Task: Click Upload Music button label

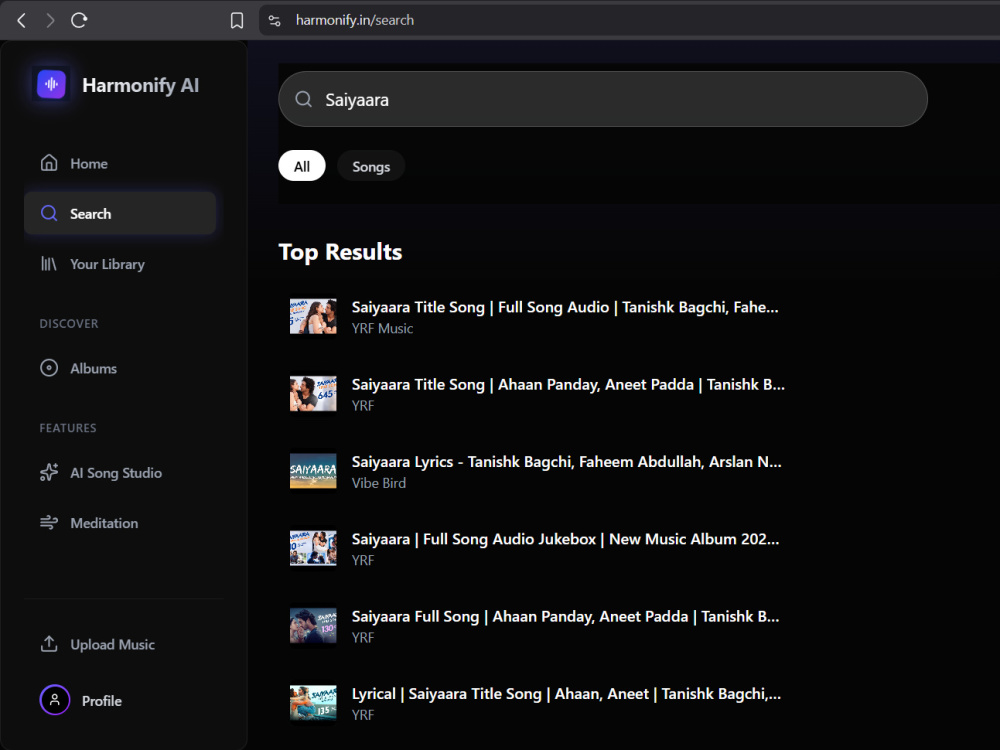Action: (x=112, y=645)
